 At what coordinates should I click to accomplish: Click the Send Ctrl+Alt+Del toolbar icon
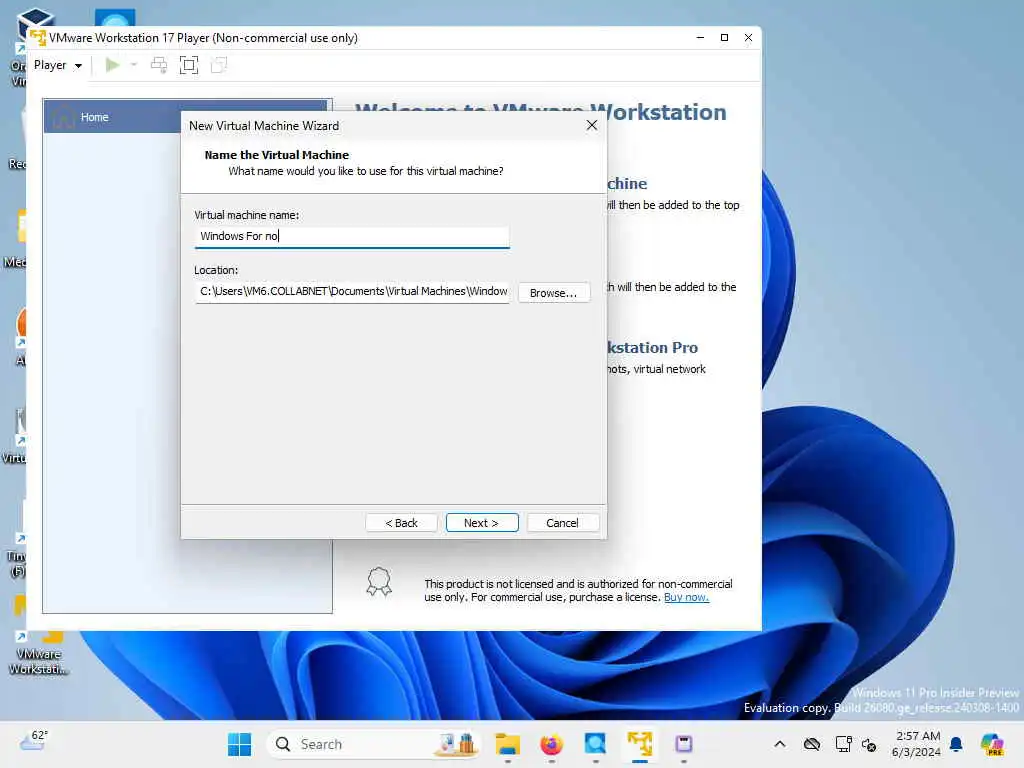click(159, 65)
